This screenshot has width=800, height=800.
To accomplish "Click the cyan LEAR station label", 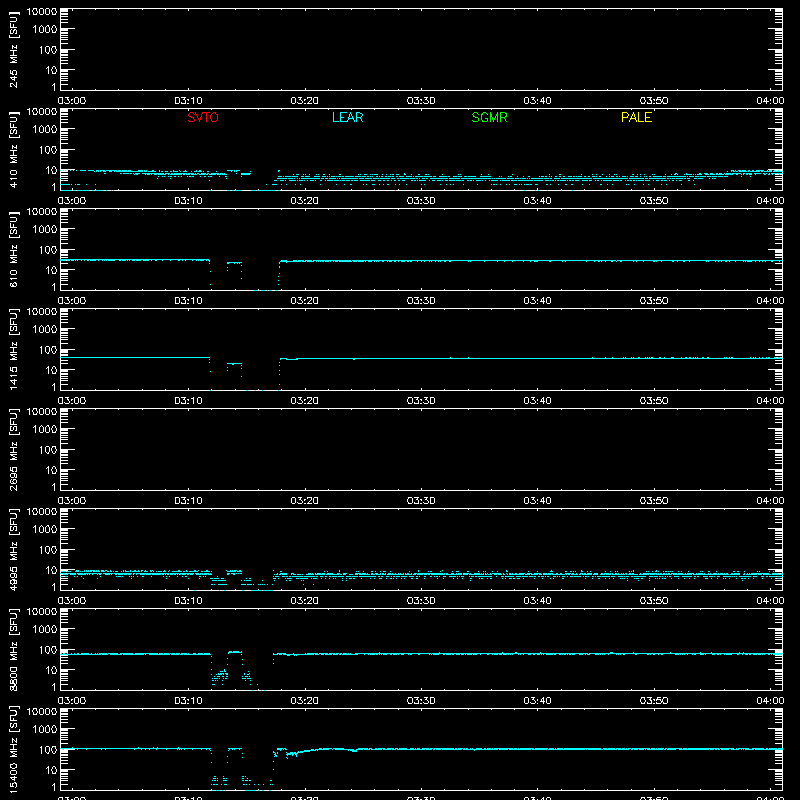I will [x=347, y=117].
